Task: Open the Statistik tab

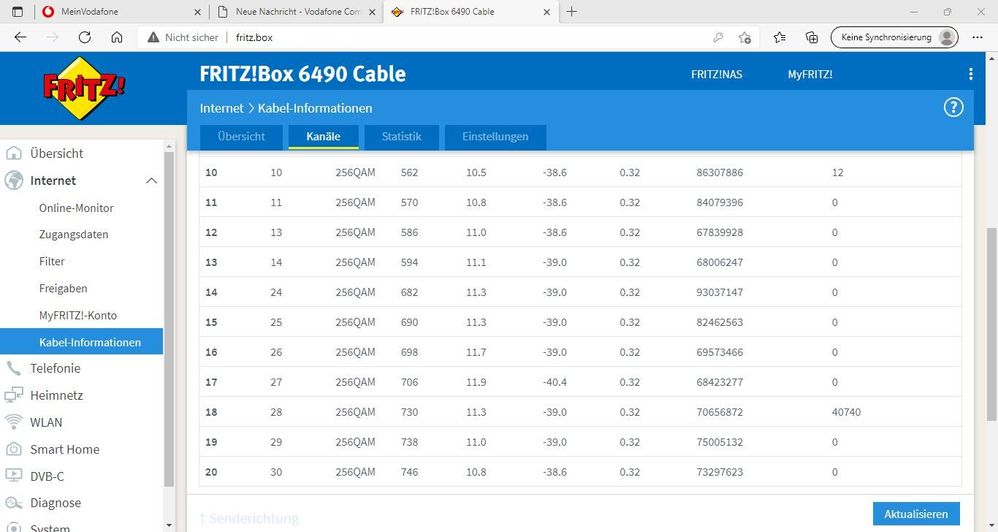Action: pyautogui.click(x=402, y=137)
